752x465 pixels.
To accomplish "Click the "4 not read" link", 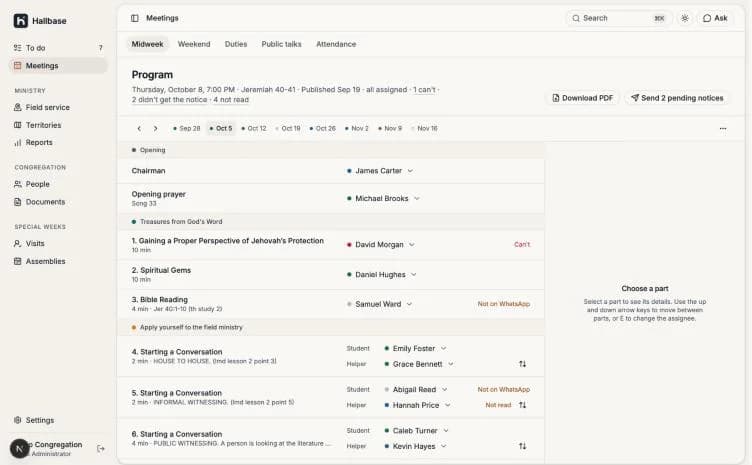I will tap(231, 100).
